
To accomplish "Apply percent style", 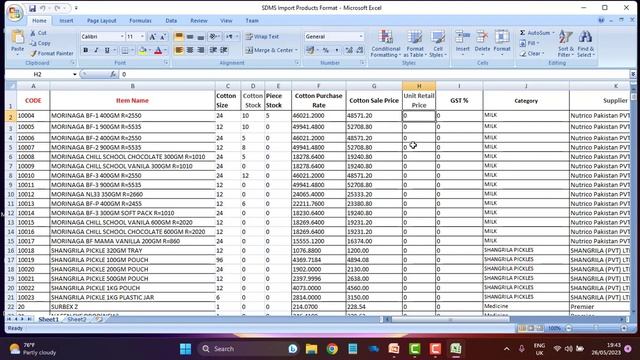I will pos(326,50).
